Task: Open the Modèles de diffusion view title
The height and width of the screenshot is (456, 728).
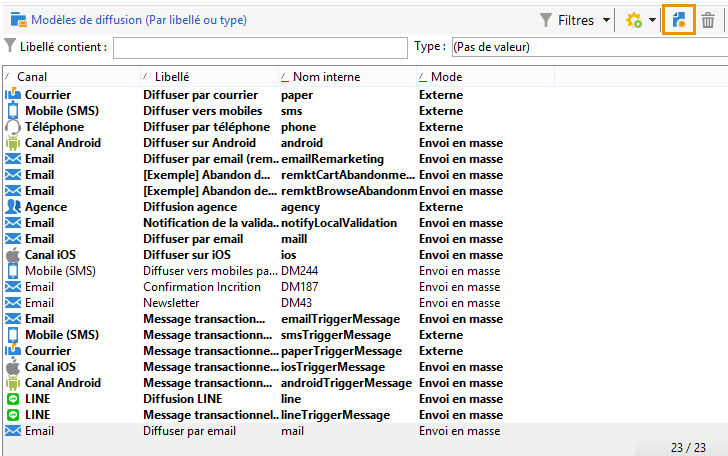Action: (139, 20)
